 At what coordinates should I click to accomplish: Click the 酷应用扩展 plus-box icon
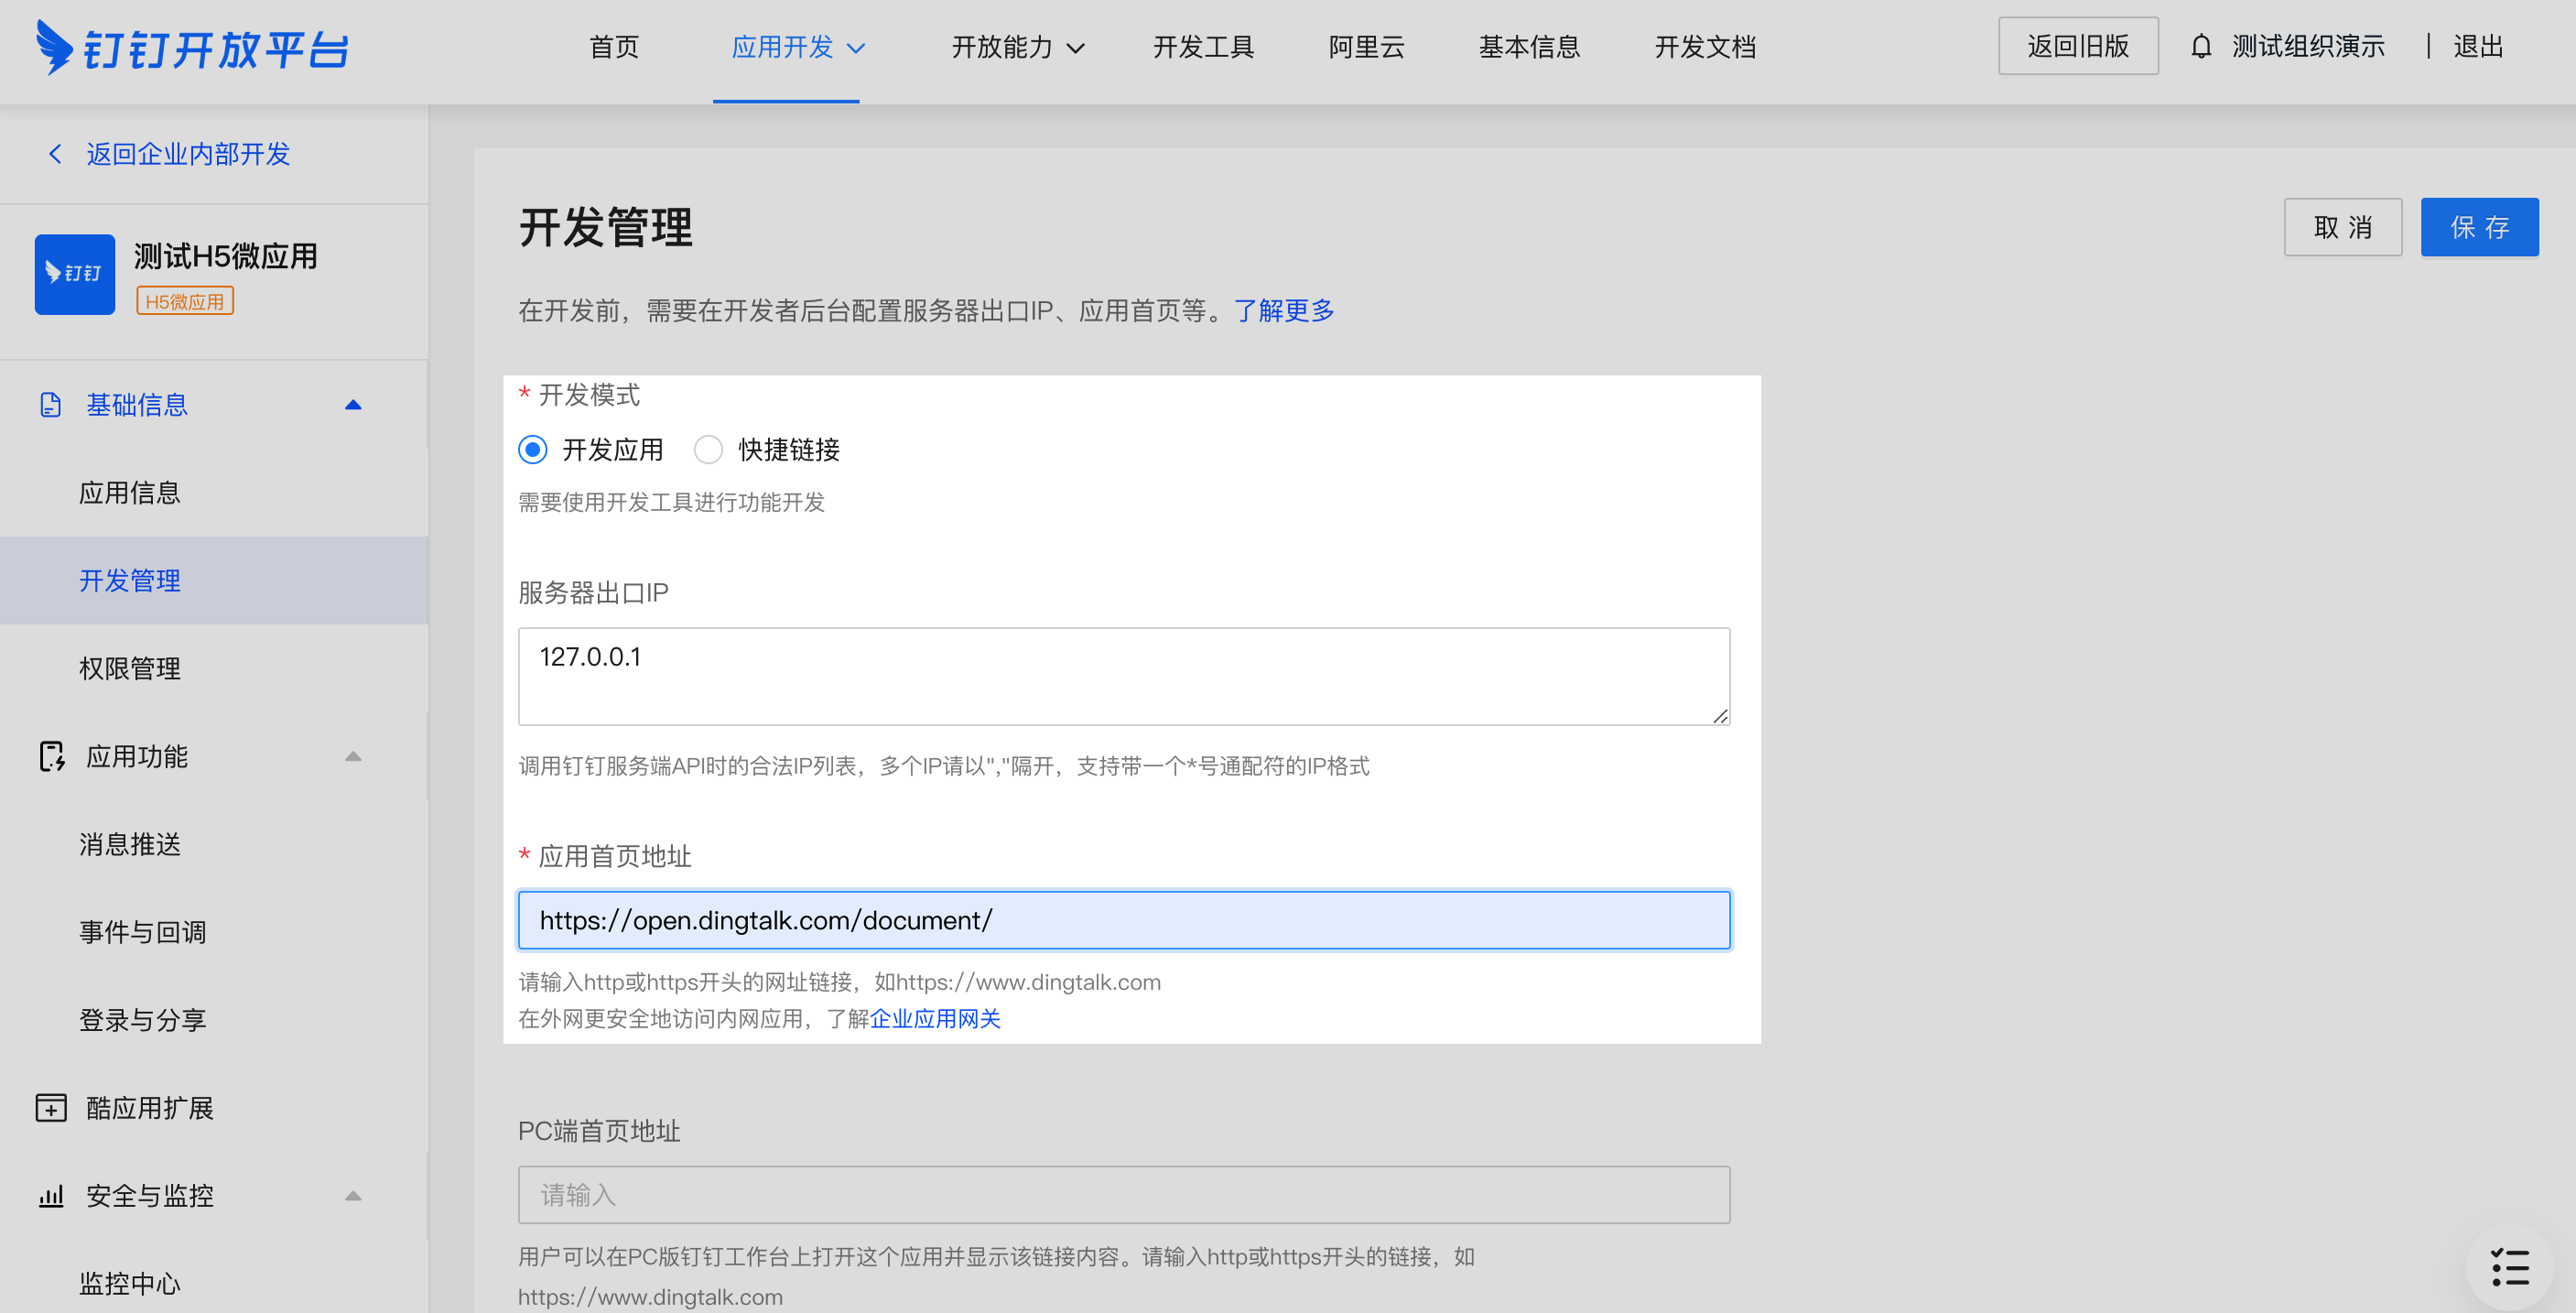tap(51, 1108)
